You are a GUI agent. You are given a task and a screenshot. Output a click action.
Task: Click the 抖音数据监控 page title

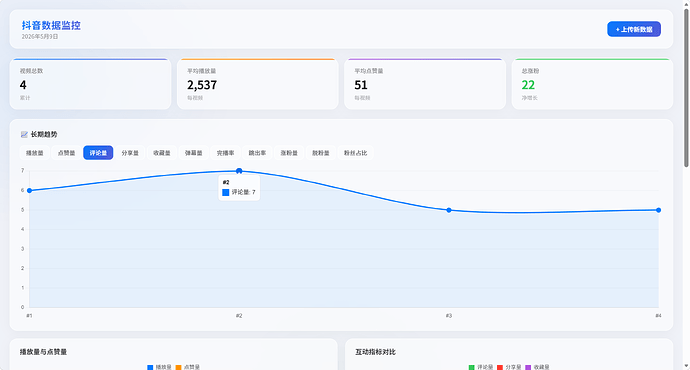51,26
